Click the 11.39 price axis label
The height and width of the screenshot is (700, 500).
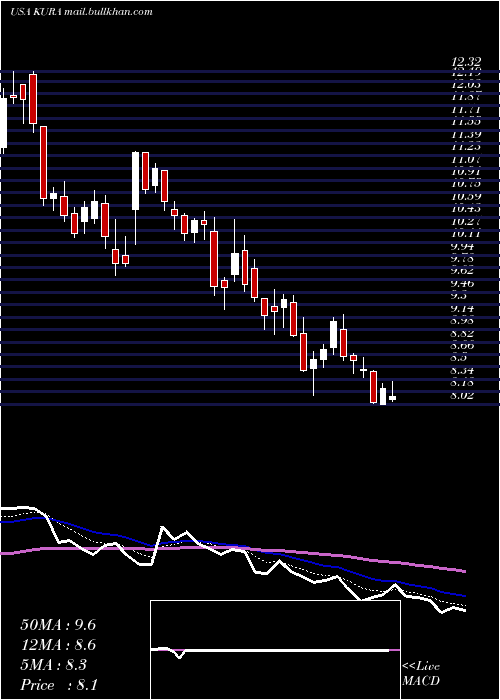tap(466, 135)
